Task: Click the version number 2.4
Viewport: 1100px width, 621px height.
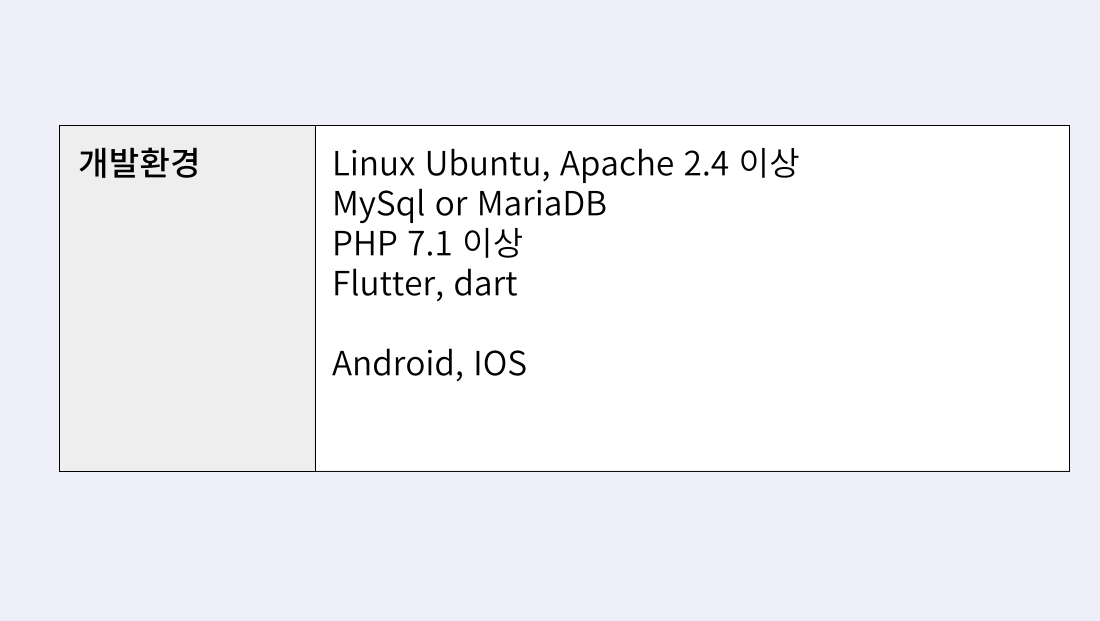Action: (x=706, y=164)
